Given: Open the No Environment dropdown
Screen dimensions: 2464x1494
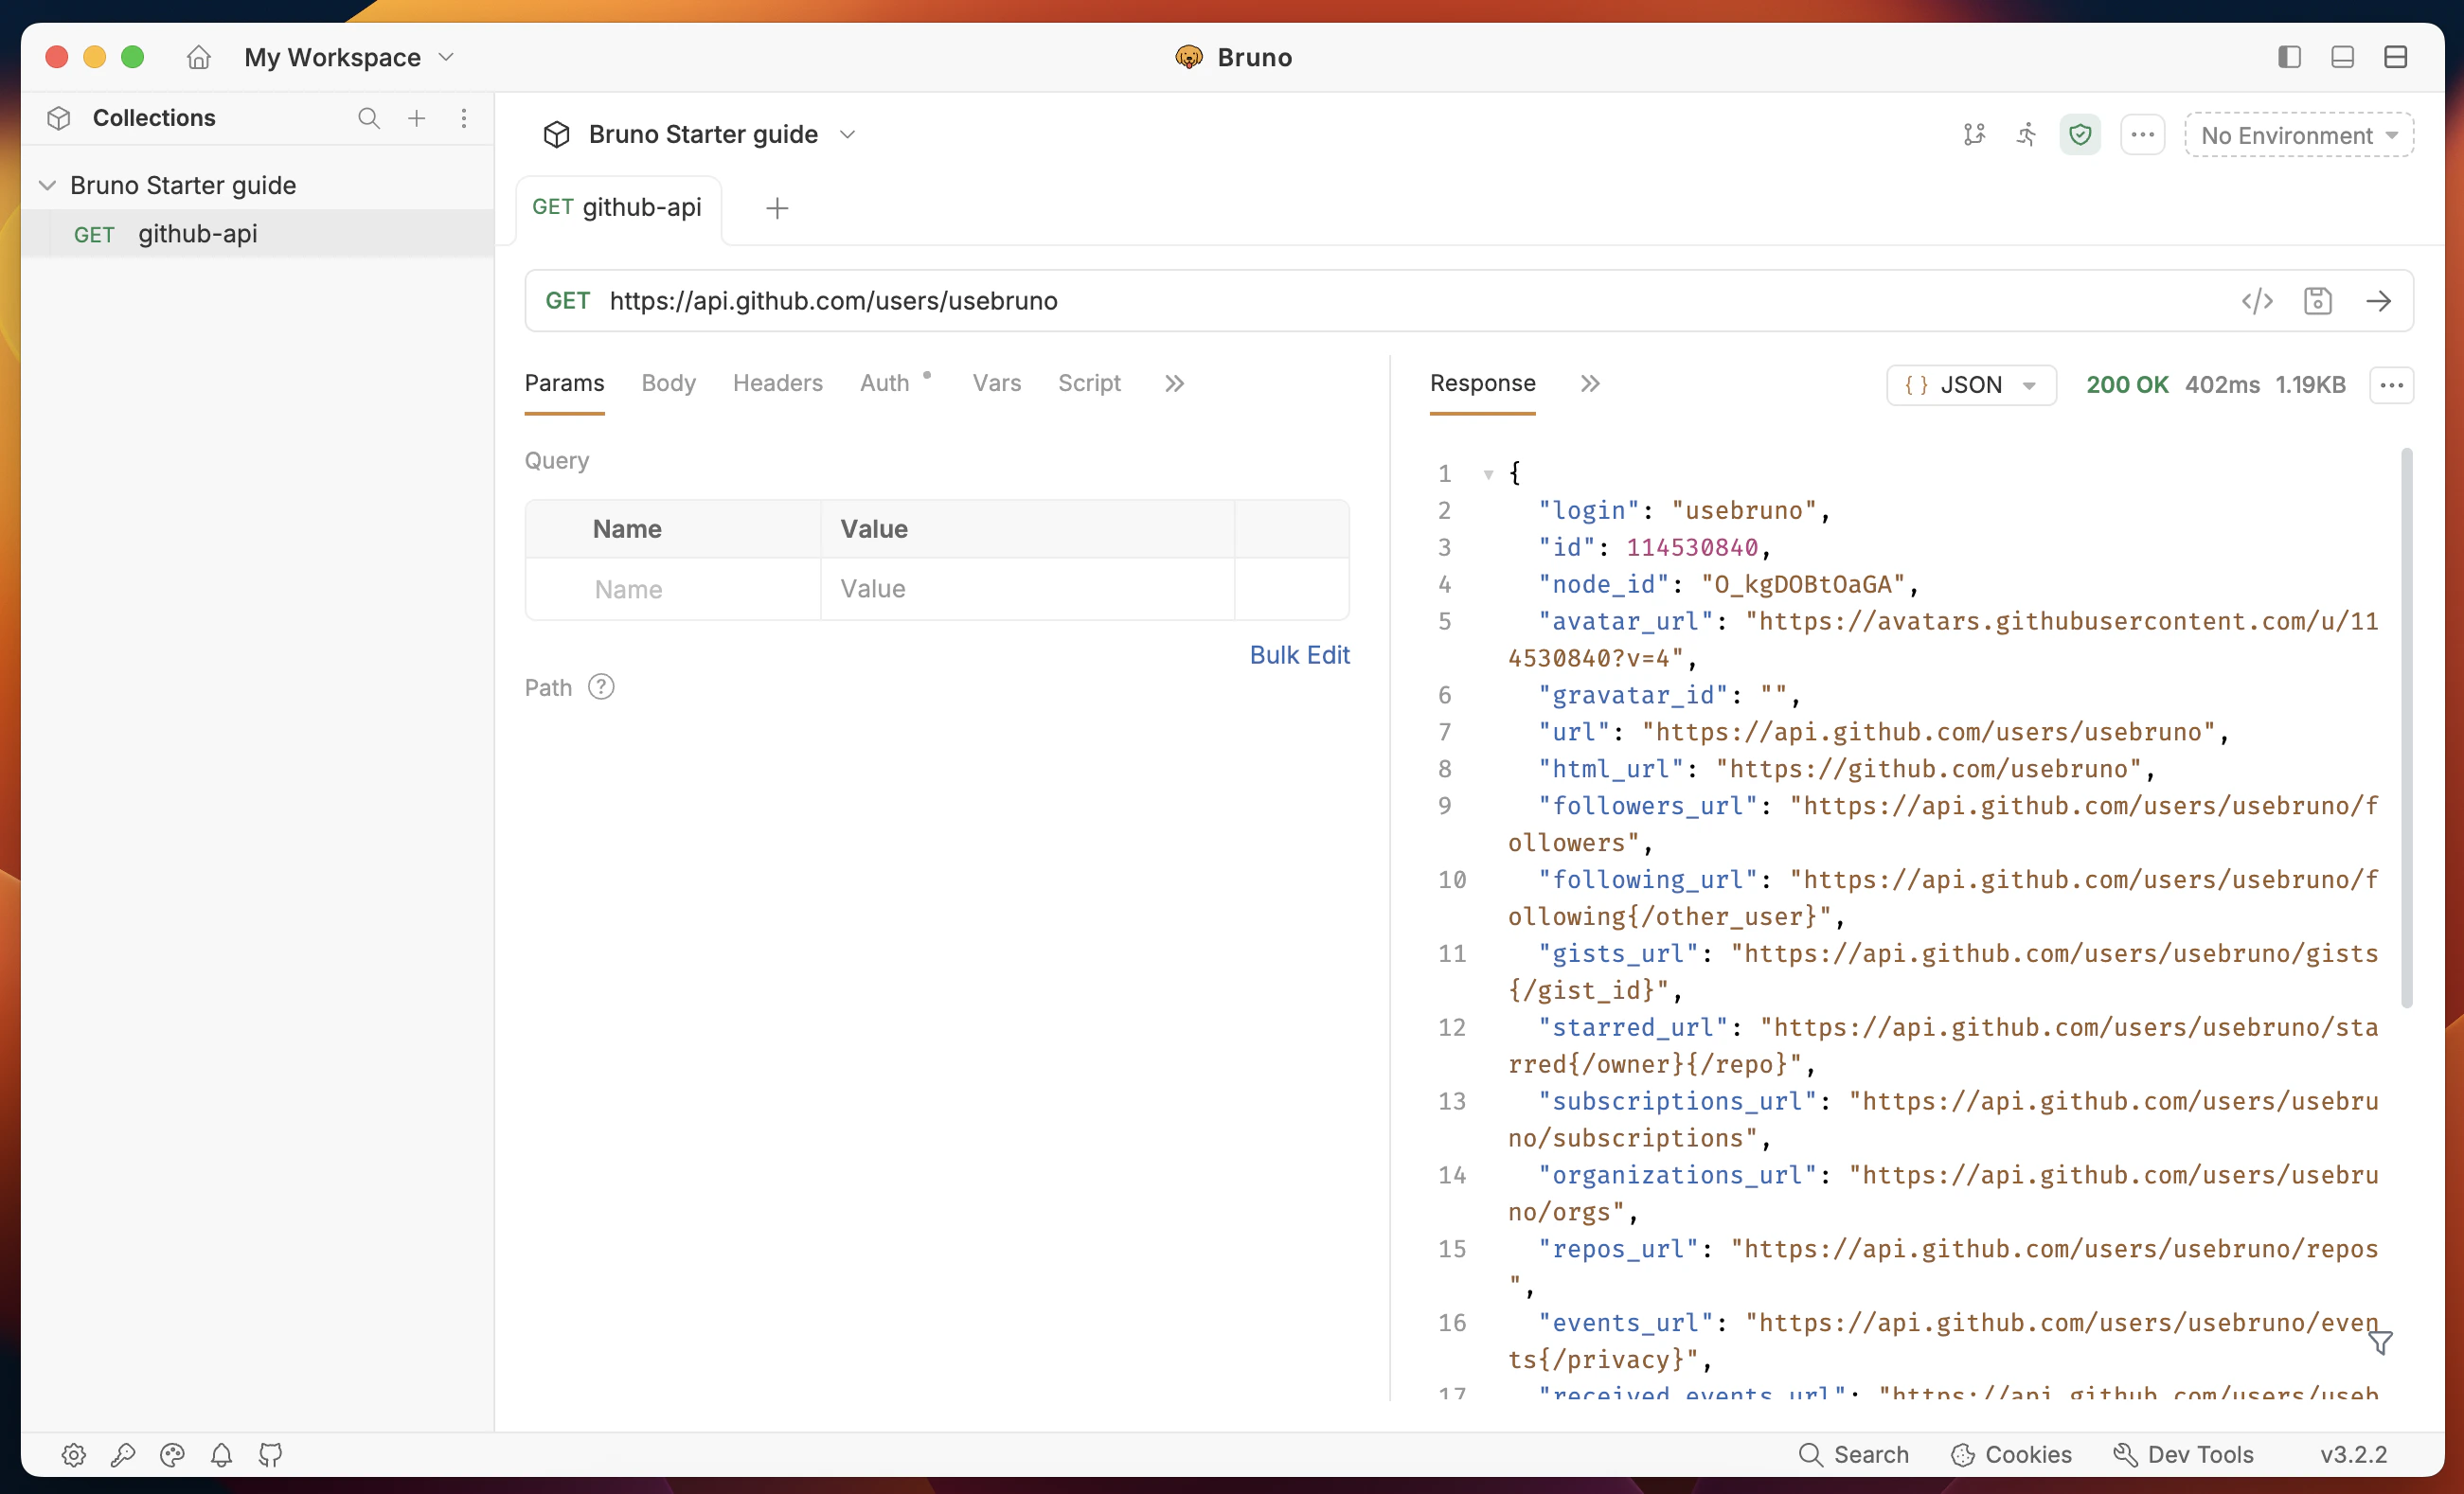Looking at the screenshot, I should tap(2298, 136).
